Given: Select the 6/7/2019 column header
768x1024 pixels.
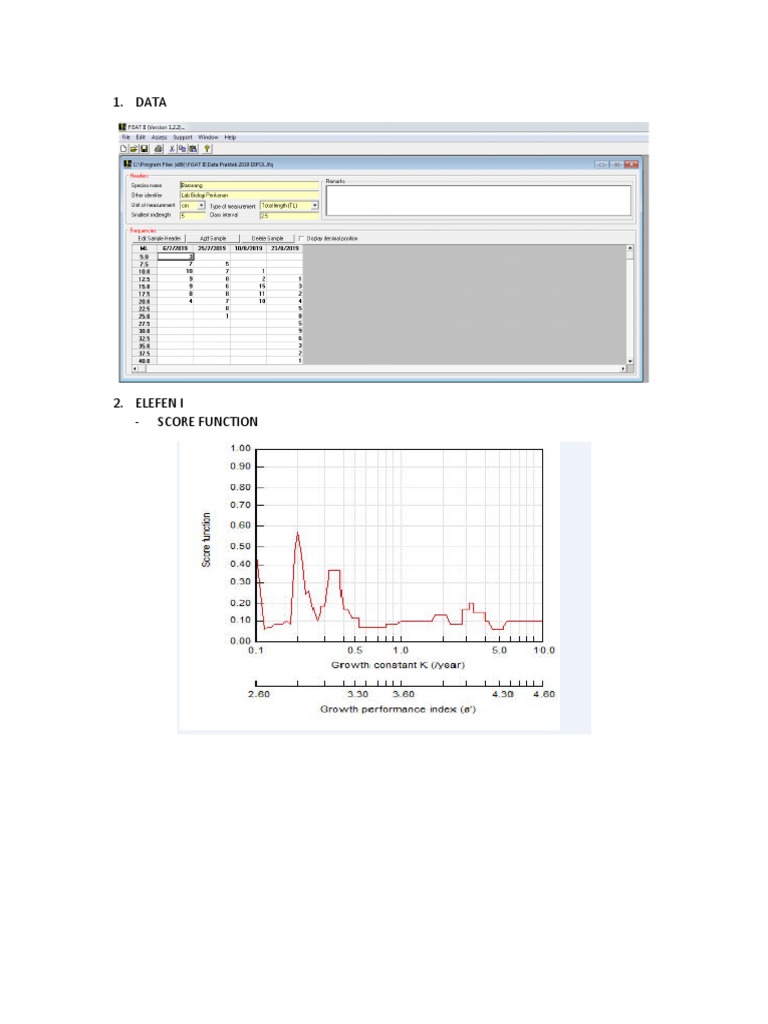Looking at the screenshot, I should (175, 249).
